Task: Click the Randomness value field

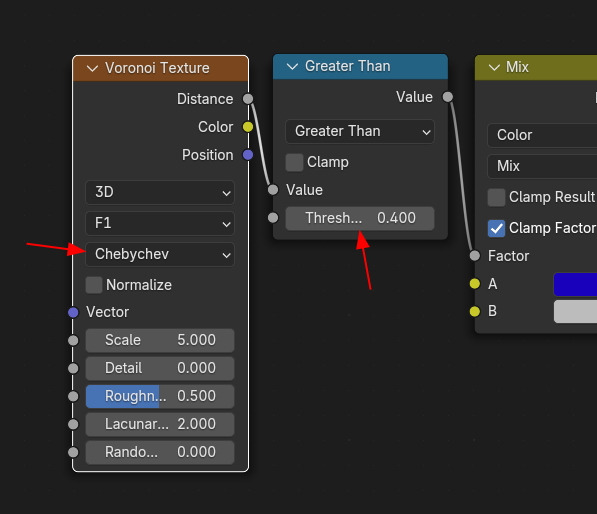Action: click(x=160, y=452)
